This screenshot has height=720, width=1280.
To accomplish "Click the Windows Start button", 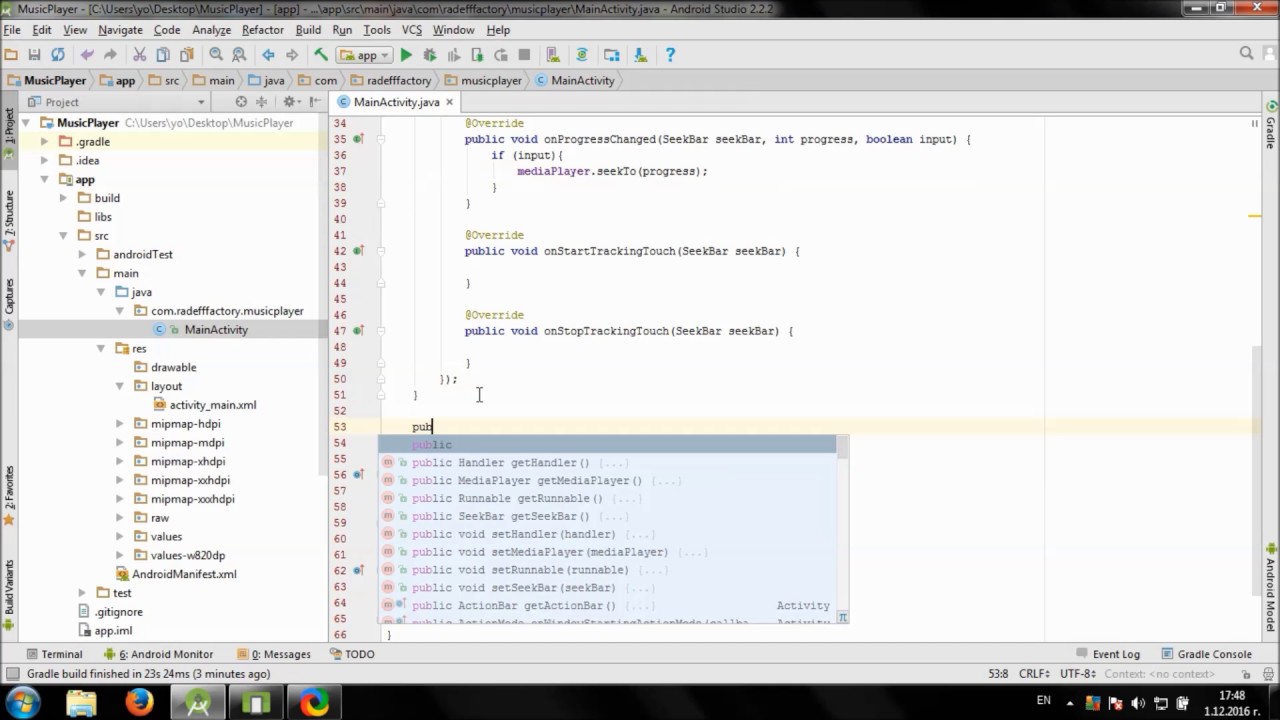I will (22, 703).
